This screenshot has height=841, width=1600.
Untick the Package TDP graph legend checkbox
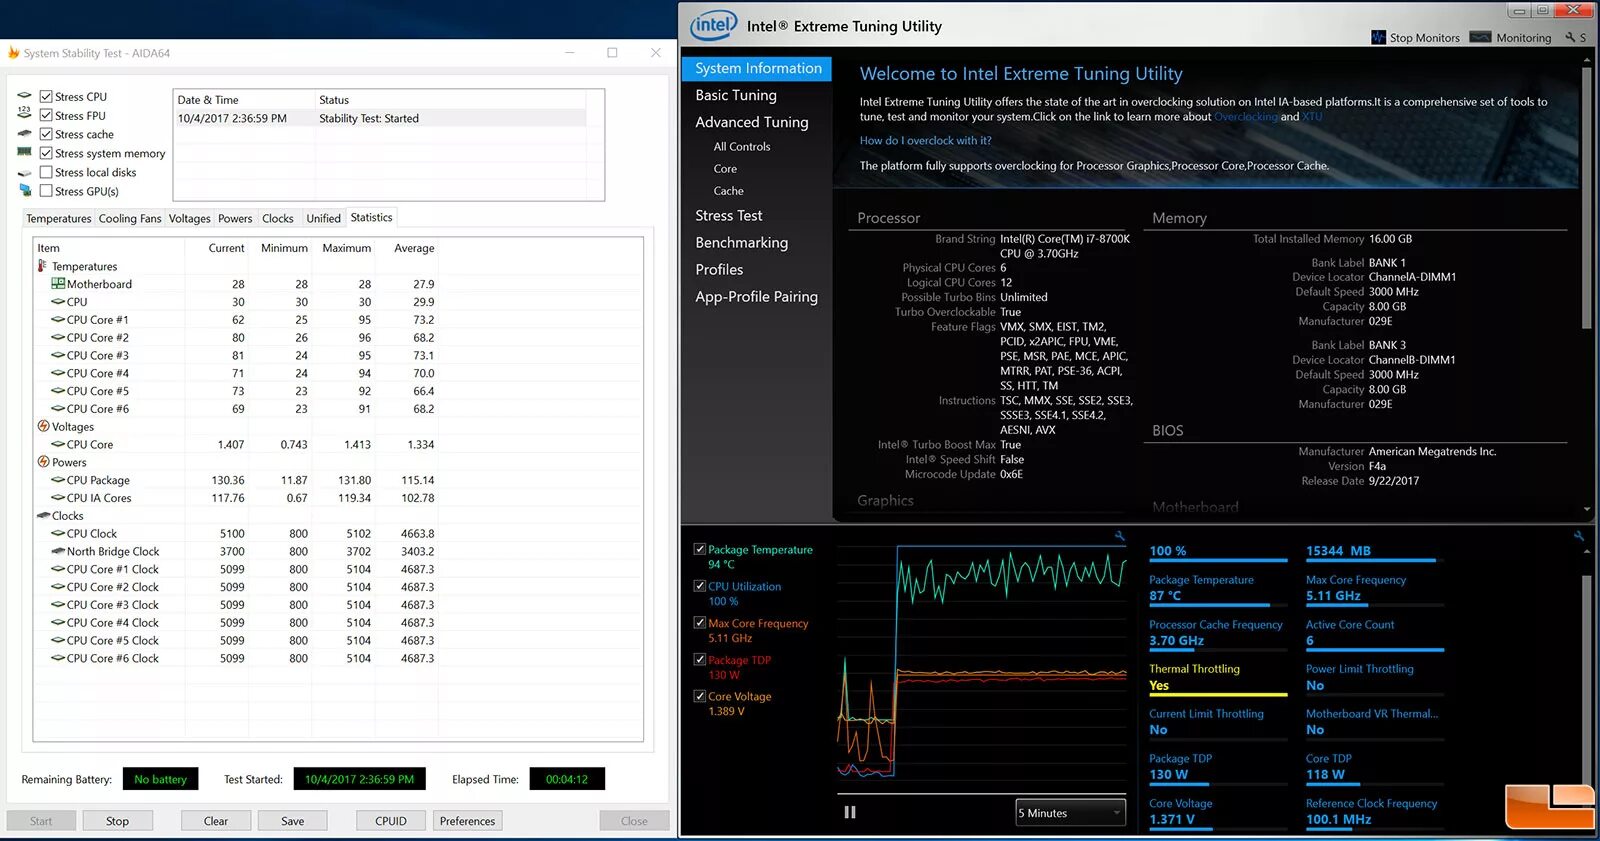[x=700, y=659]
